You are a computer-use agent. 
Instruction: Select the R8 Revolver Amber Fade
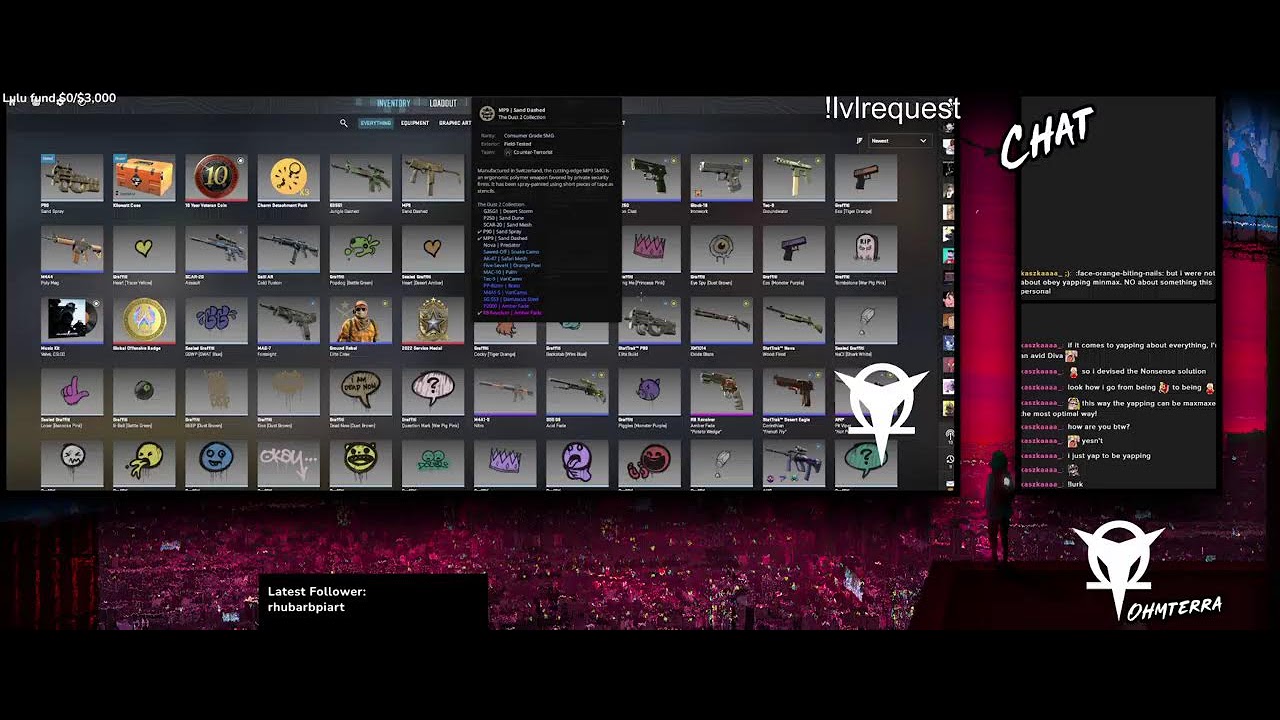[721, 392]
